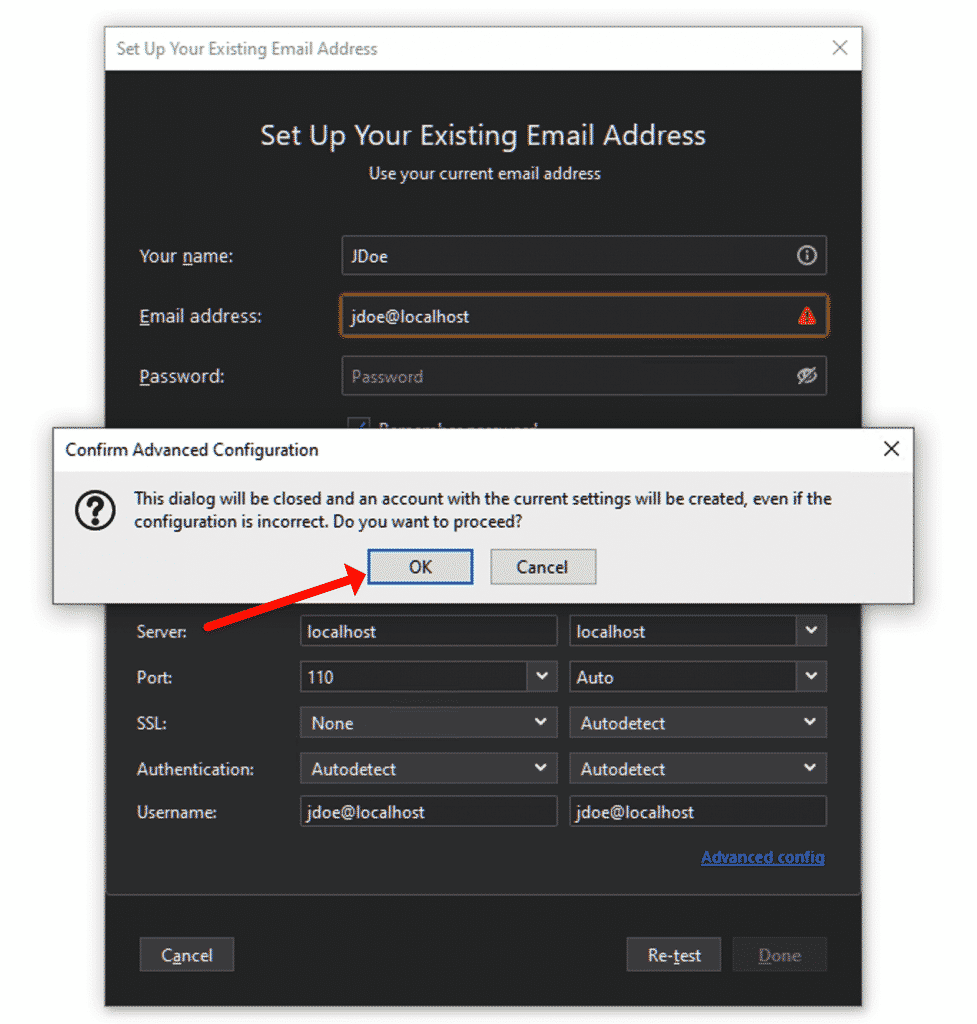Close the Confirm Advanced Configuration dialog
977x1024 pixels.
pyautogui.click(x=891, y=449)
